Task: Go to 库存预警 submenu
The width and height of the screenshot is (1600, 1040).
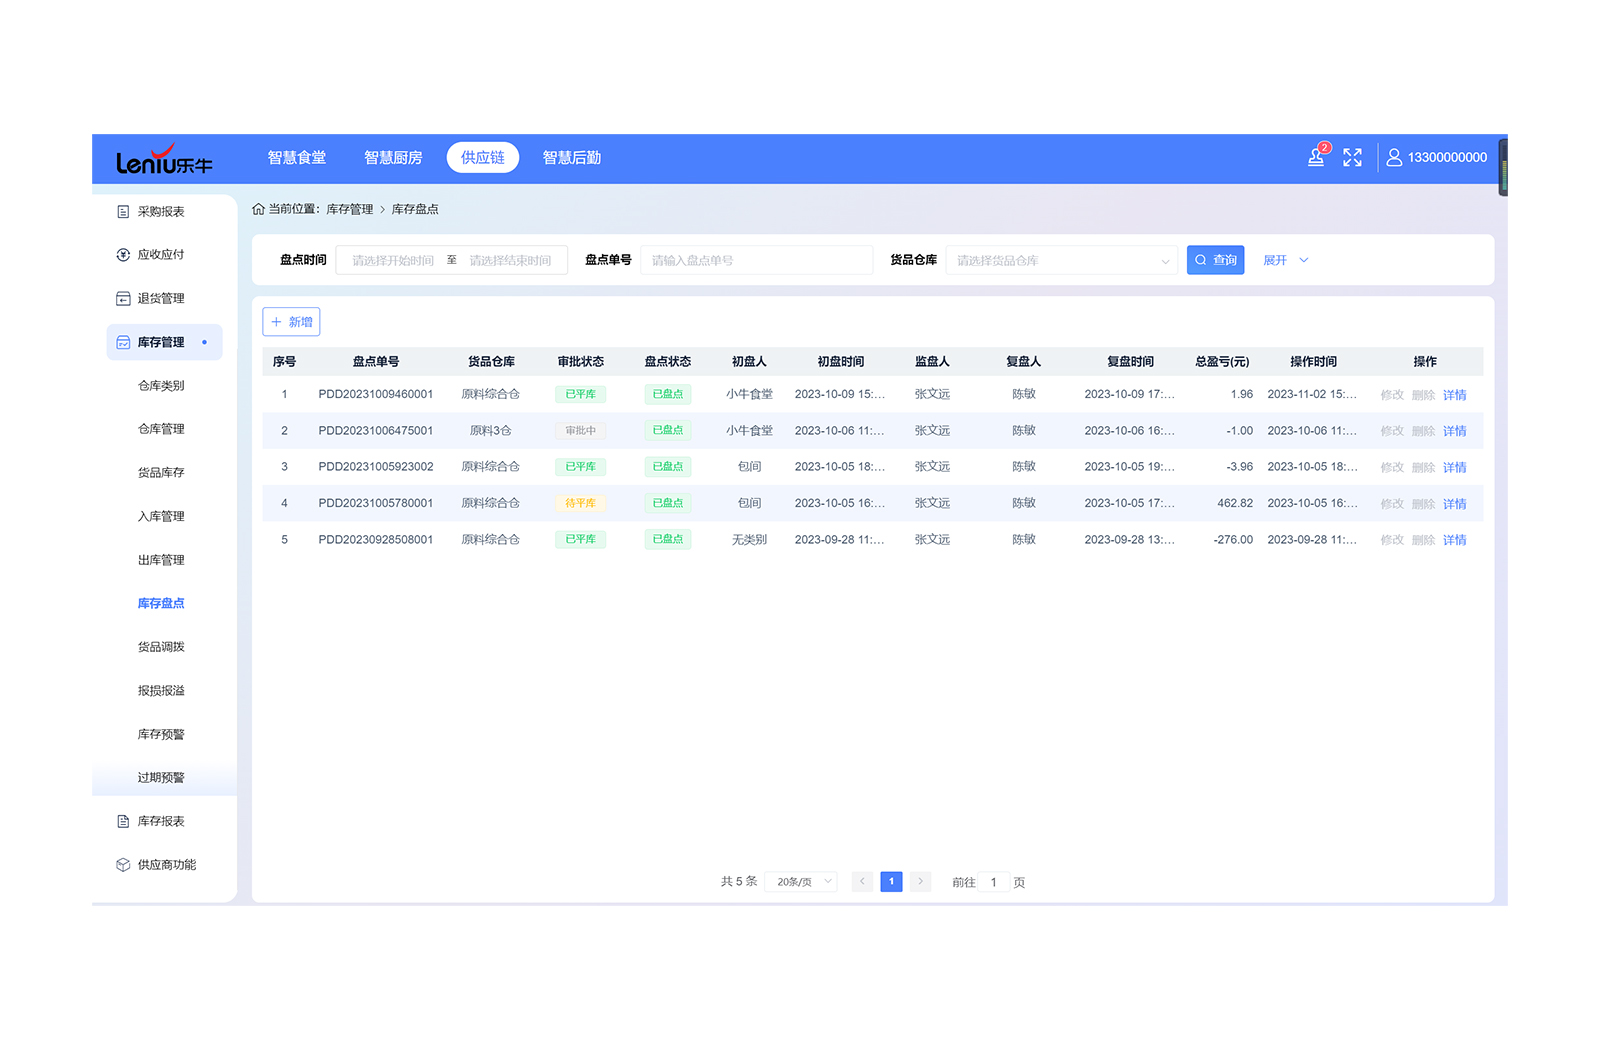Action: [161, 734]
